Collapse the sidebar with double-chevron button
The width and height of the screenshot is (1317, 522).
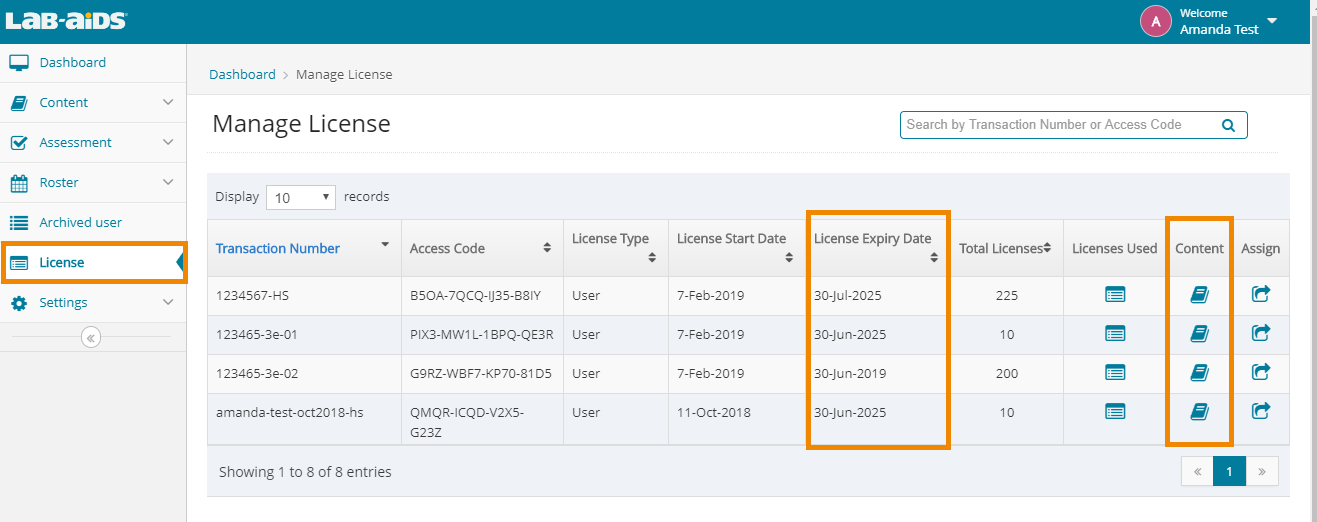tap(91, 338)
